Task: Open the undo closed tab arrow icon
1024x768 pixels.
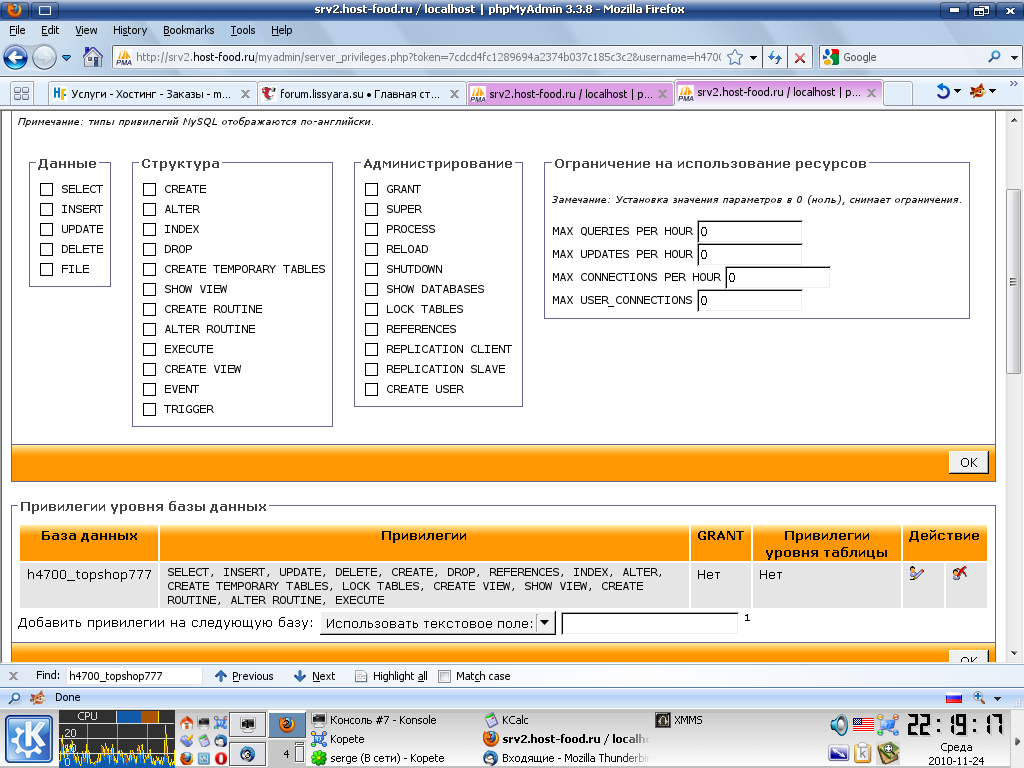Action: click(x=943, y=91)
